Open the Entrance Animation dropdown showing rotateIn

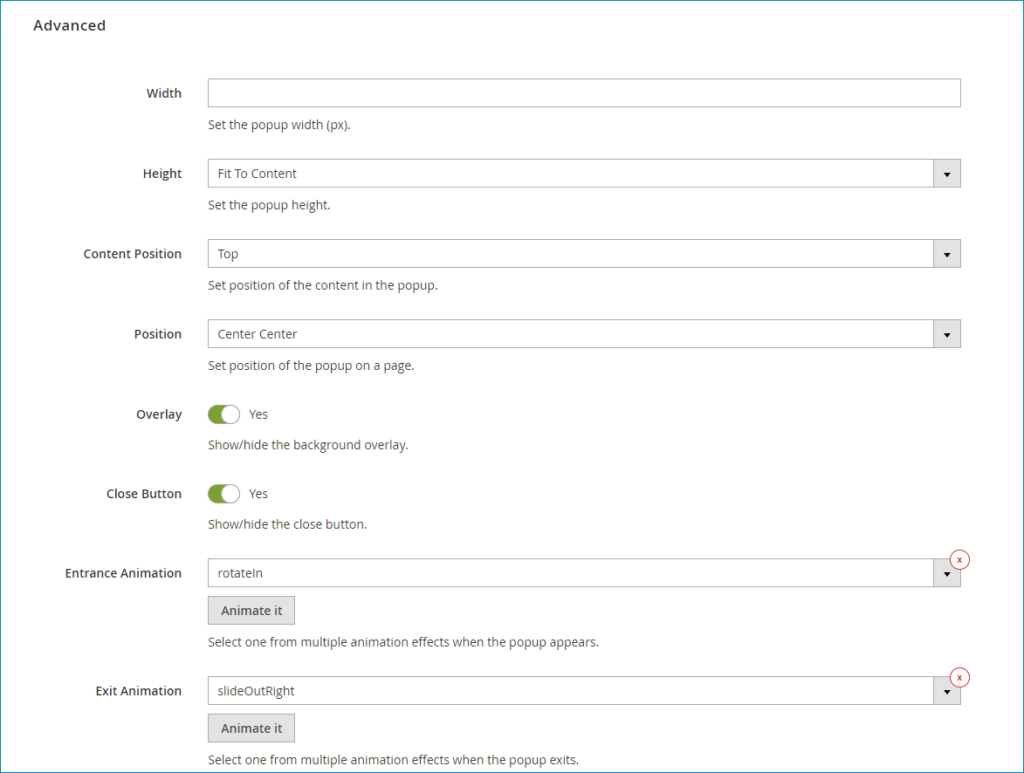(584, 573)
